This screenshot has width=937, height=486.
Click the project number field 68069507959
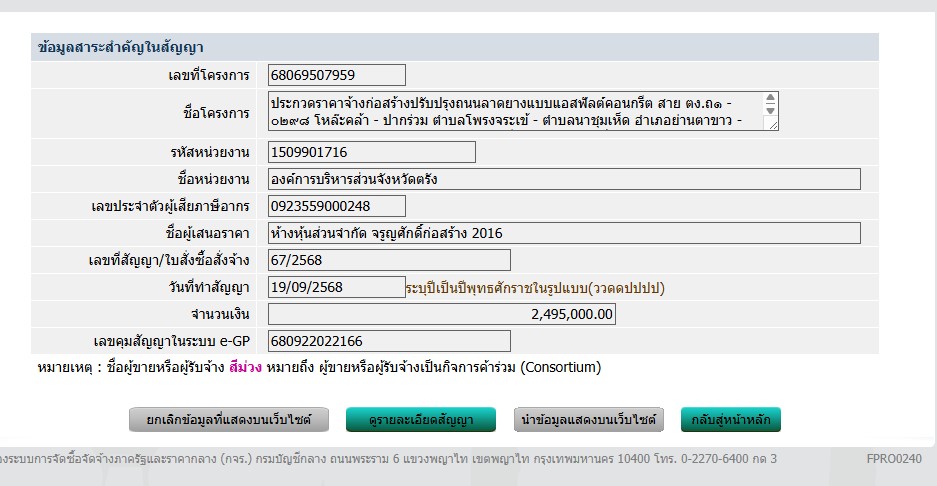click(x=336, y=75)
